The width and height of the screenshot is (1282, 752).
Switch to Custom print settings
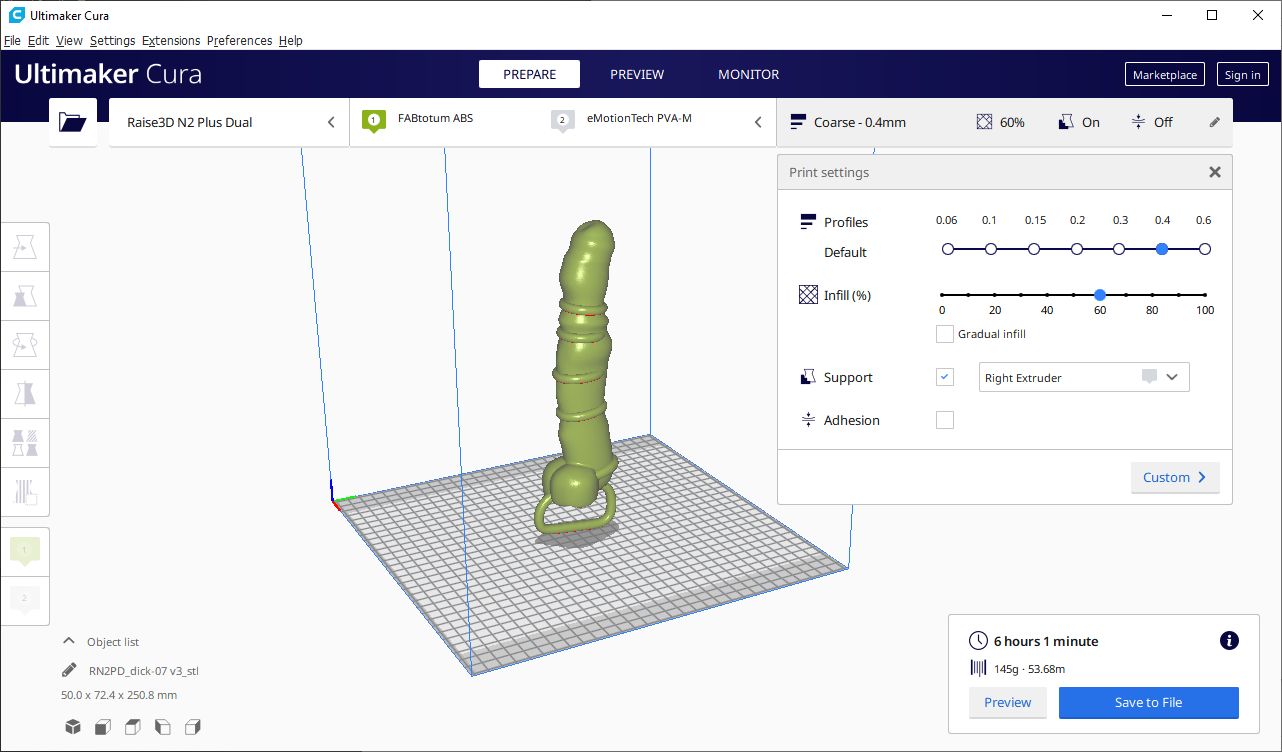1175,477
